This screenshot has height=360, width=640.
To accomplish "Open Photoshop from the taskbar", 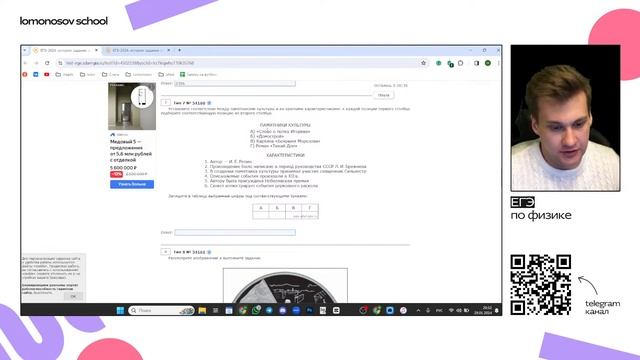I will point(309,311).
